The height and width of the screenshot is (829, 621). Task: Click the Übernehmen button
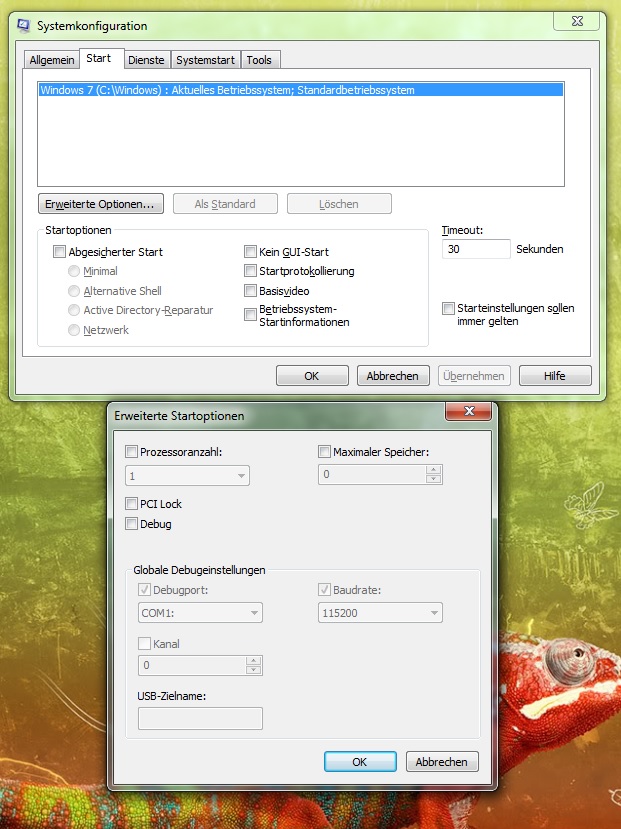pos(474,375)
